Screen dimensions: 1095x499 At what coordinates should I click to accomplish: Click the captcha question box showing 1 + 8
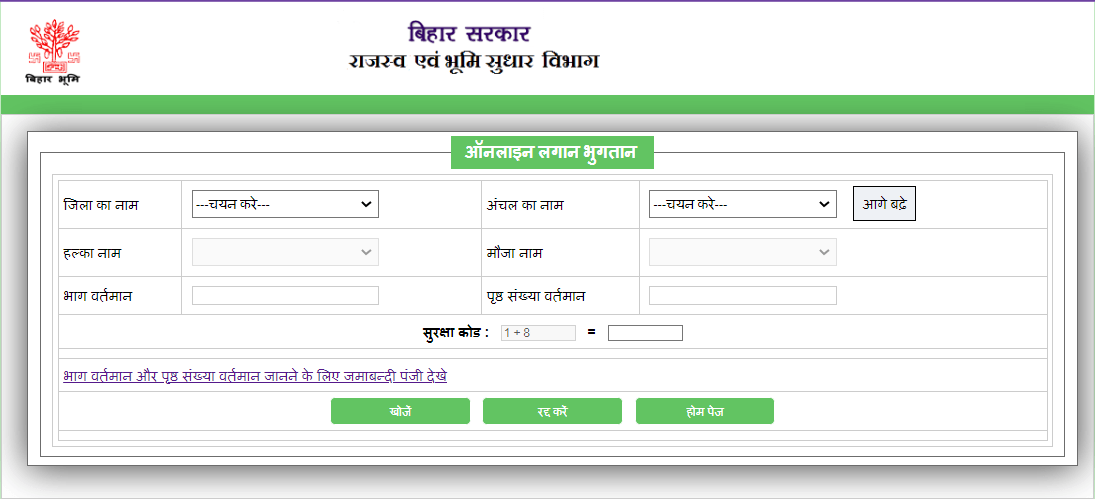pos(538,333)
